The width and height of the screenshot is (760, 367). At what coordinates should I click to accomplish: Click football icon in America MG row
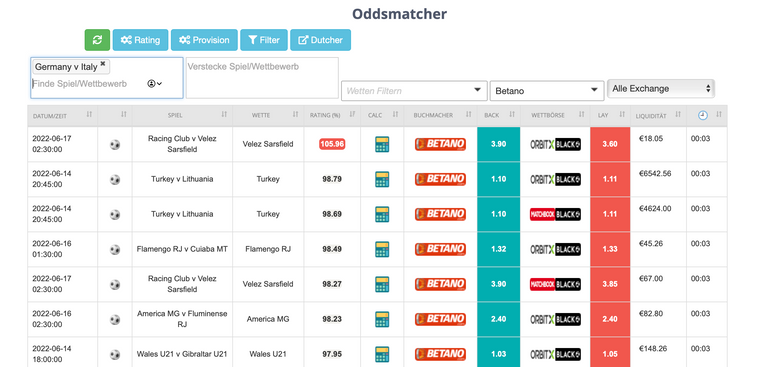[x=115, y=319]
